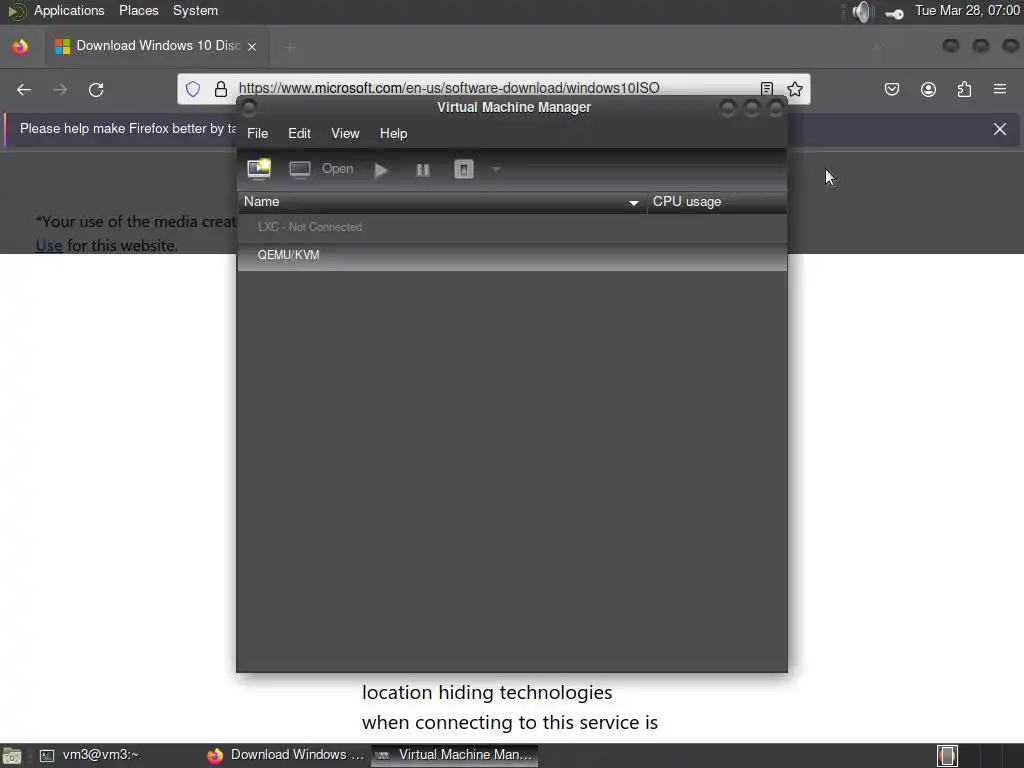Toggle Firefox reader view
This screenshot has height=768, width=1024.
coord(767,89)
